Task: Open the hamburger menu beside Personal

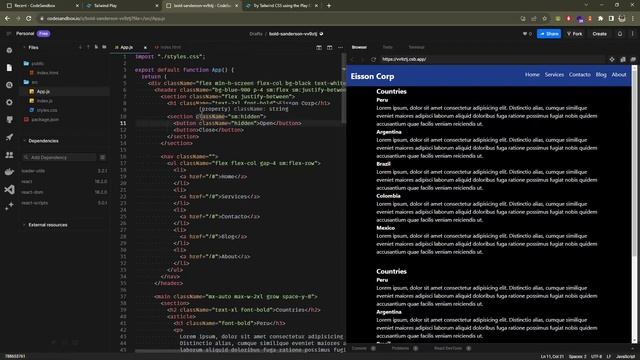Action: click(9, 33)
